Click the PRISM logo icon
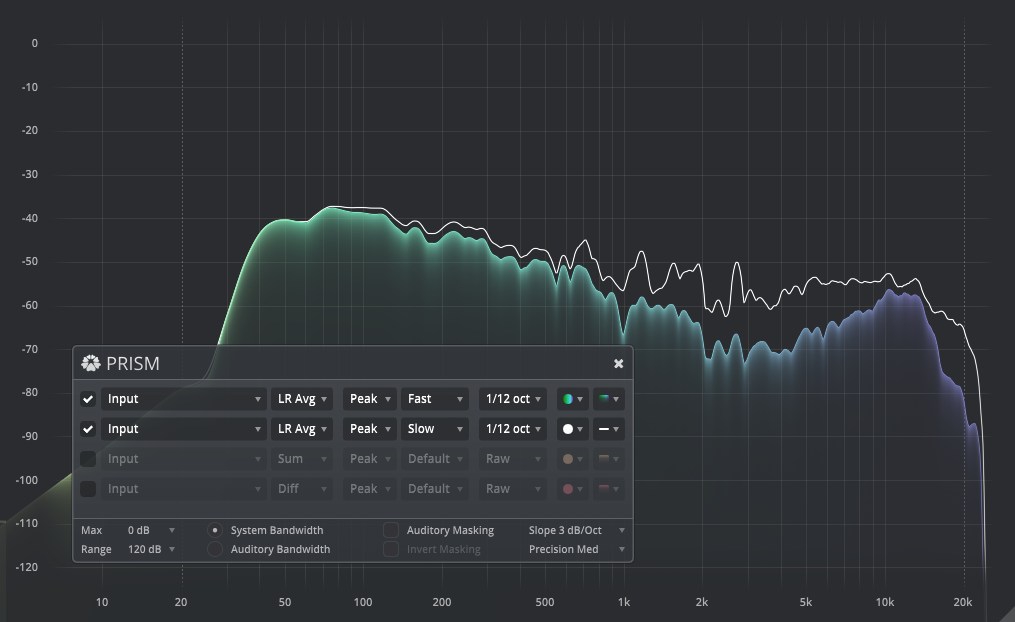Image resolution: width=1015 pixels, height=622 pixels. point(90,363)
